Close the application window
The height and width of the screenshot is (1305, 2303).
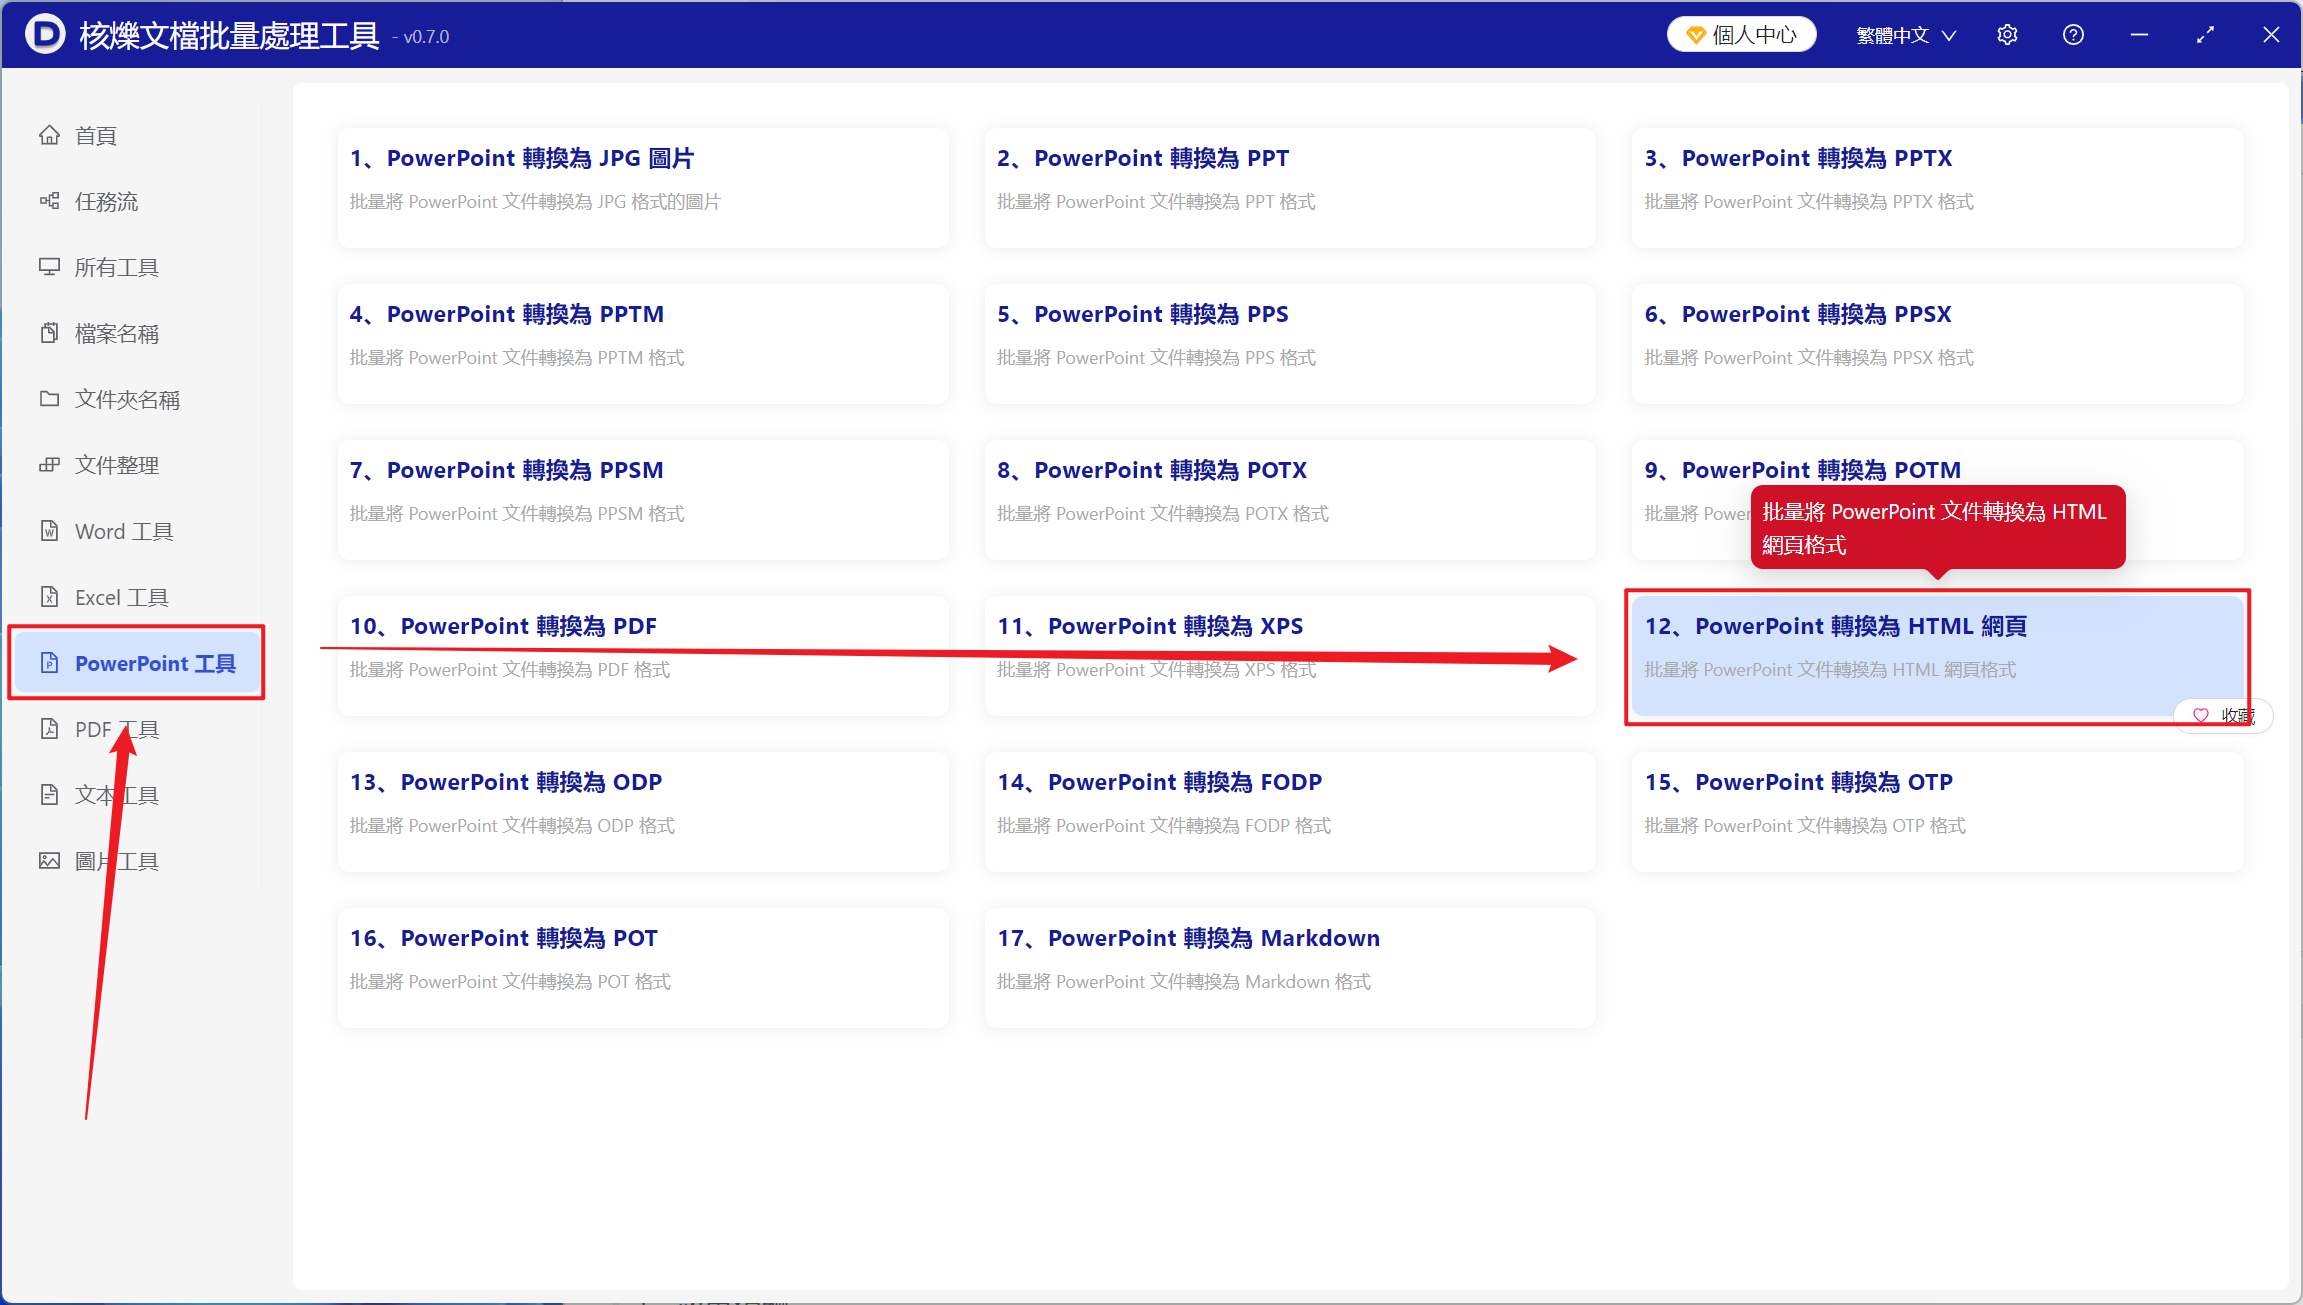tap(2271, 35)
